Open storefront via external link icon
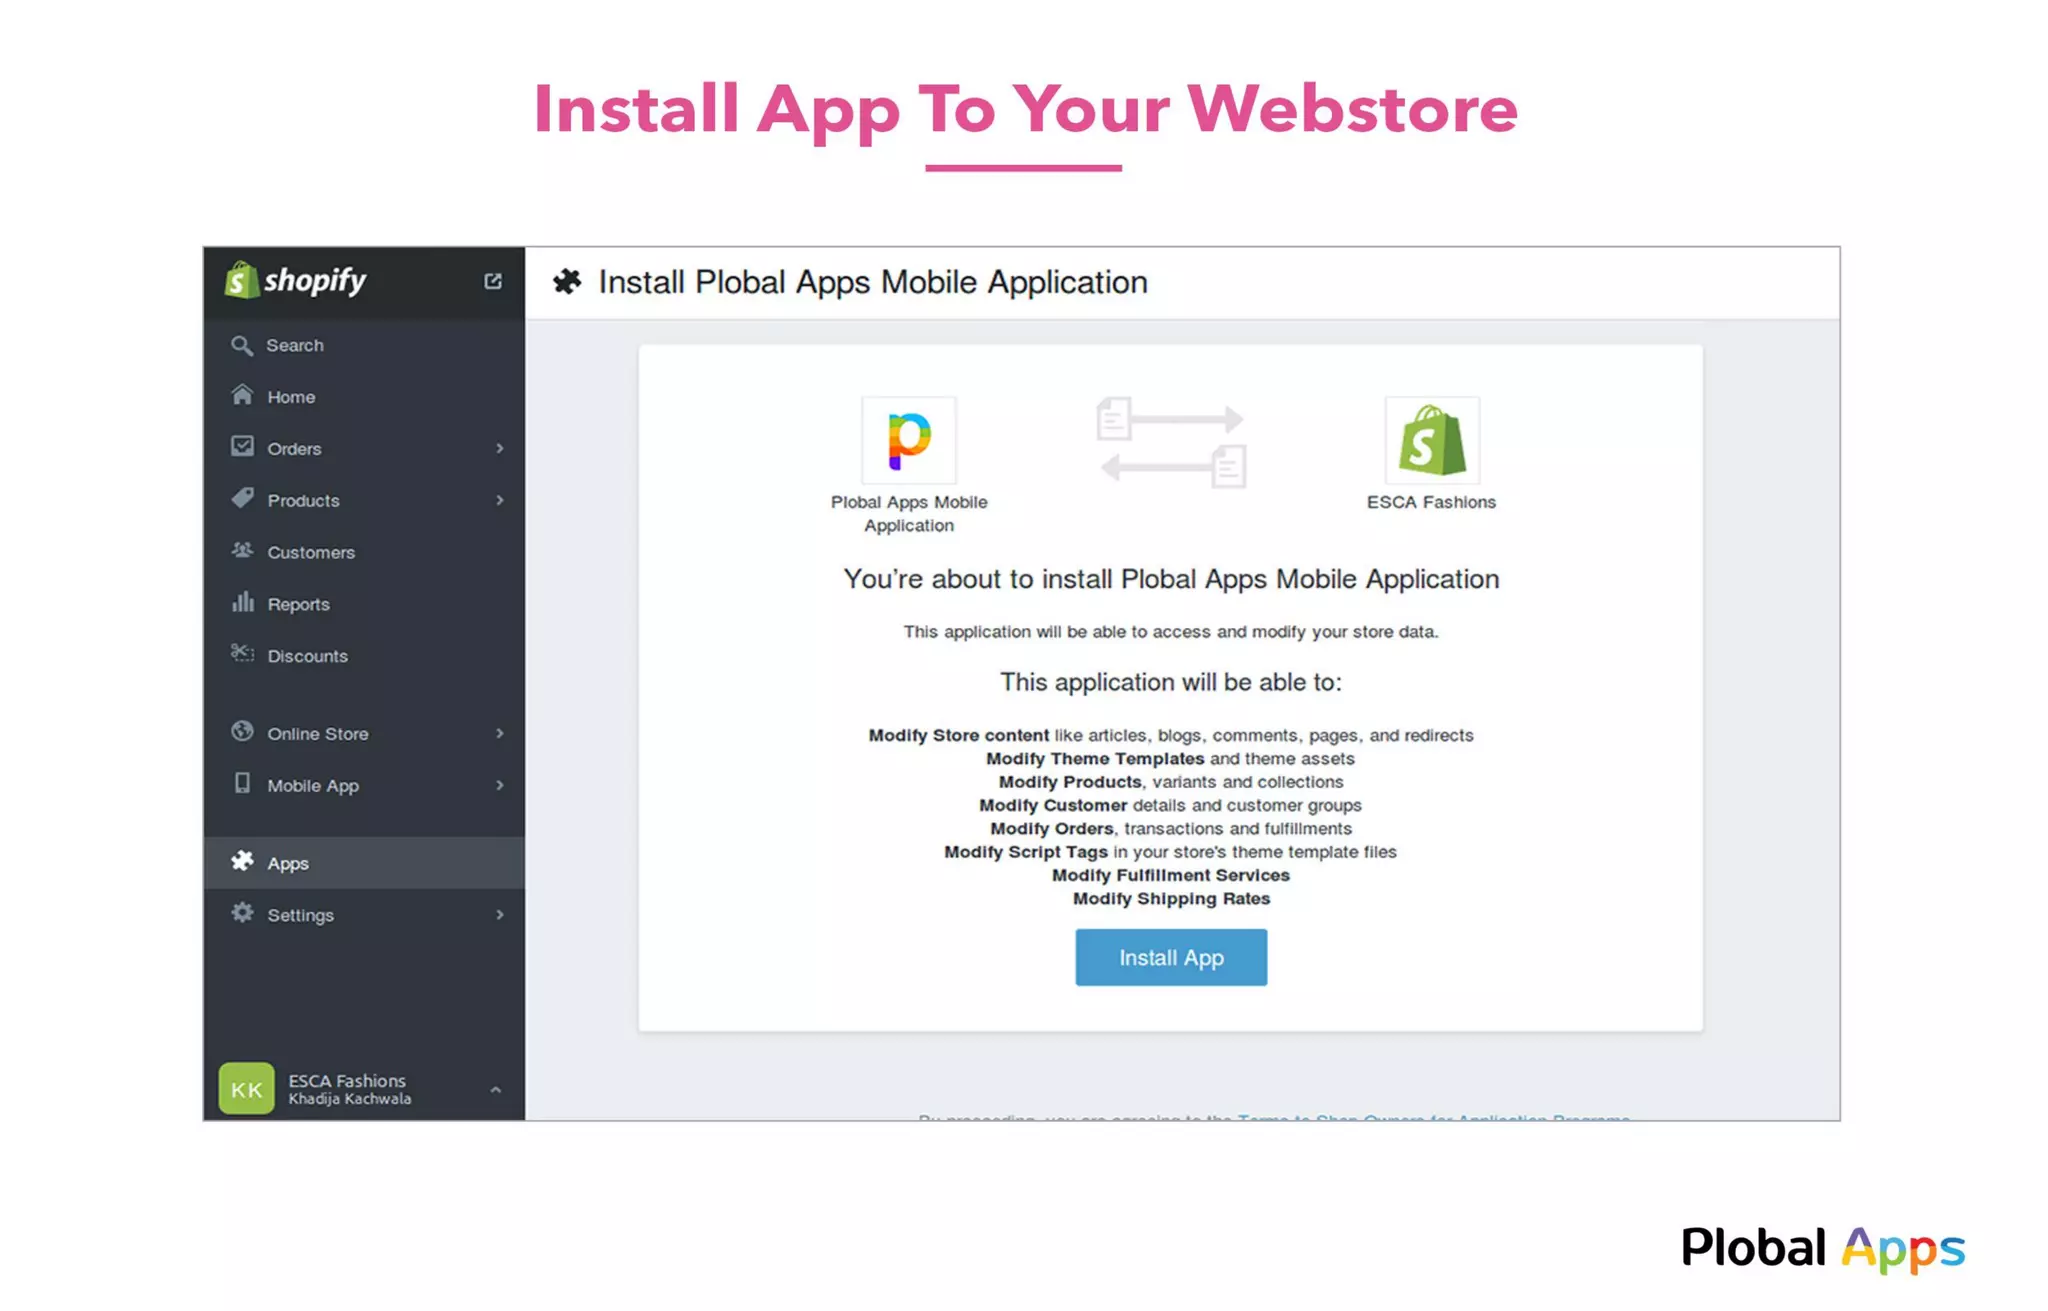2048x1311 pixels. 492,281
